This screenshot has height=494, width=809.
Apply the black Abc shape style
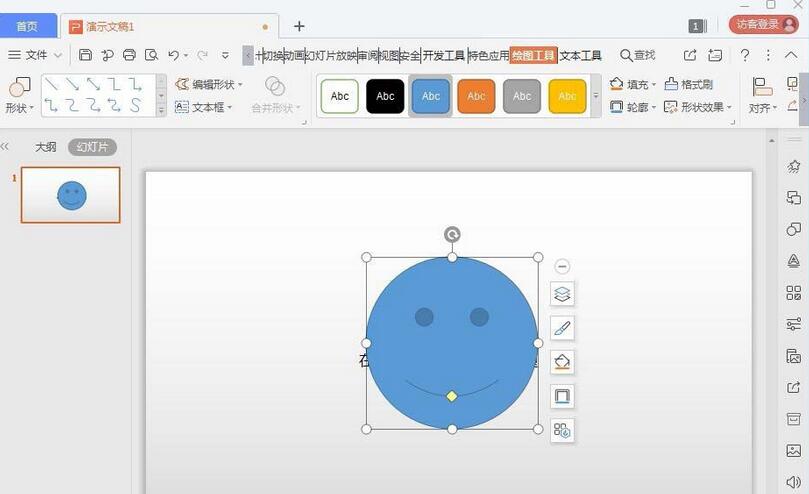(385, 96)
